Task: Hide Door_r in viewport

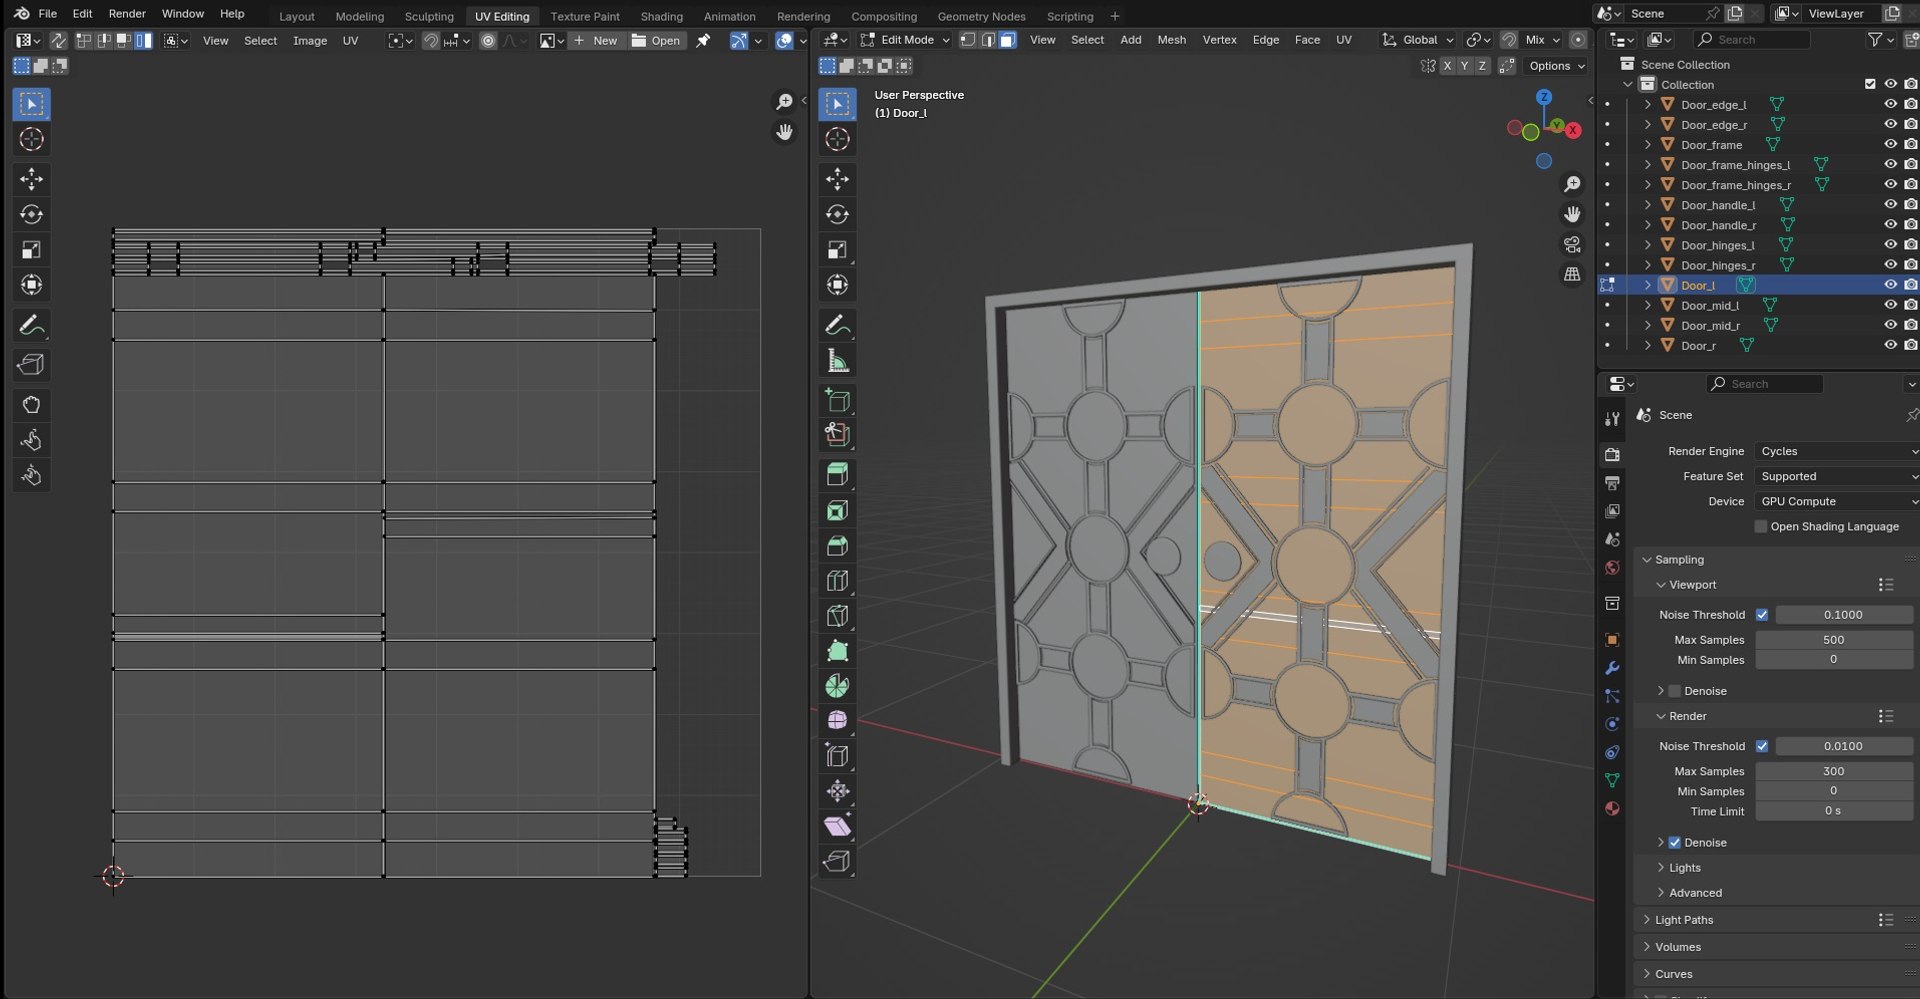Action: click(1890, 345)
